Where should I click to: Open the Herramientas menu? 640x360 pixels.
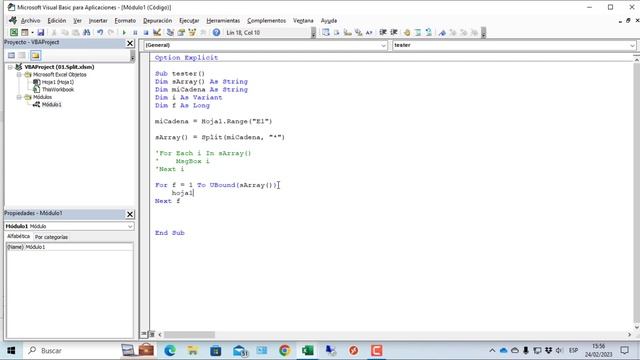(x=223, y=20)
